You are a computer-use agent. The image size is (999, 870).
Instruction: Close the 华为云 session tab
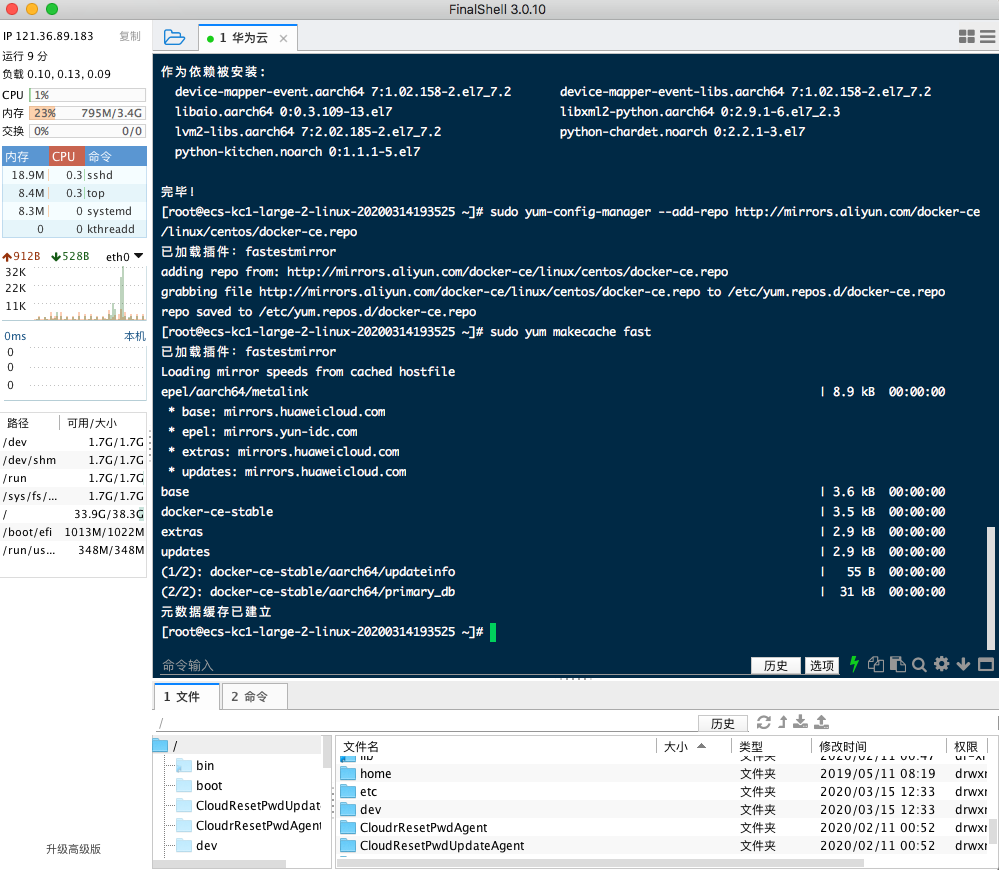click(x=284, y=39)
